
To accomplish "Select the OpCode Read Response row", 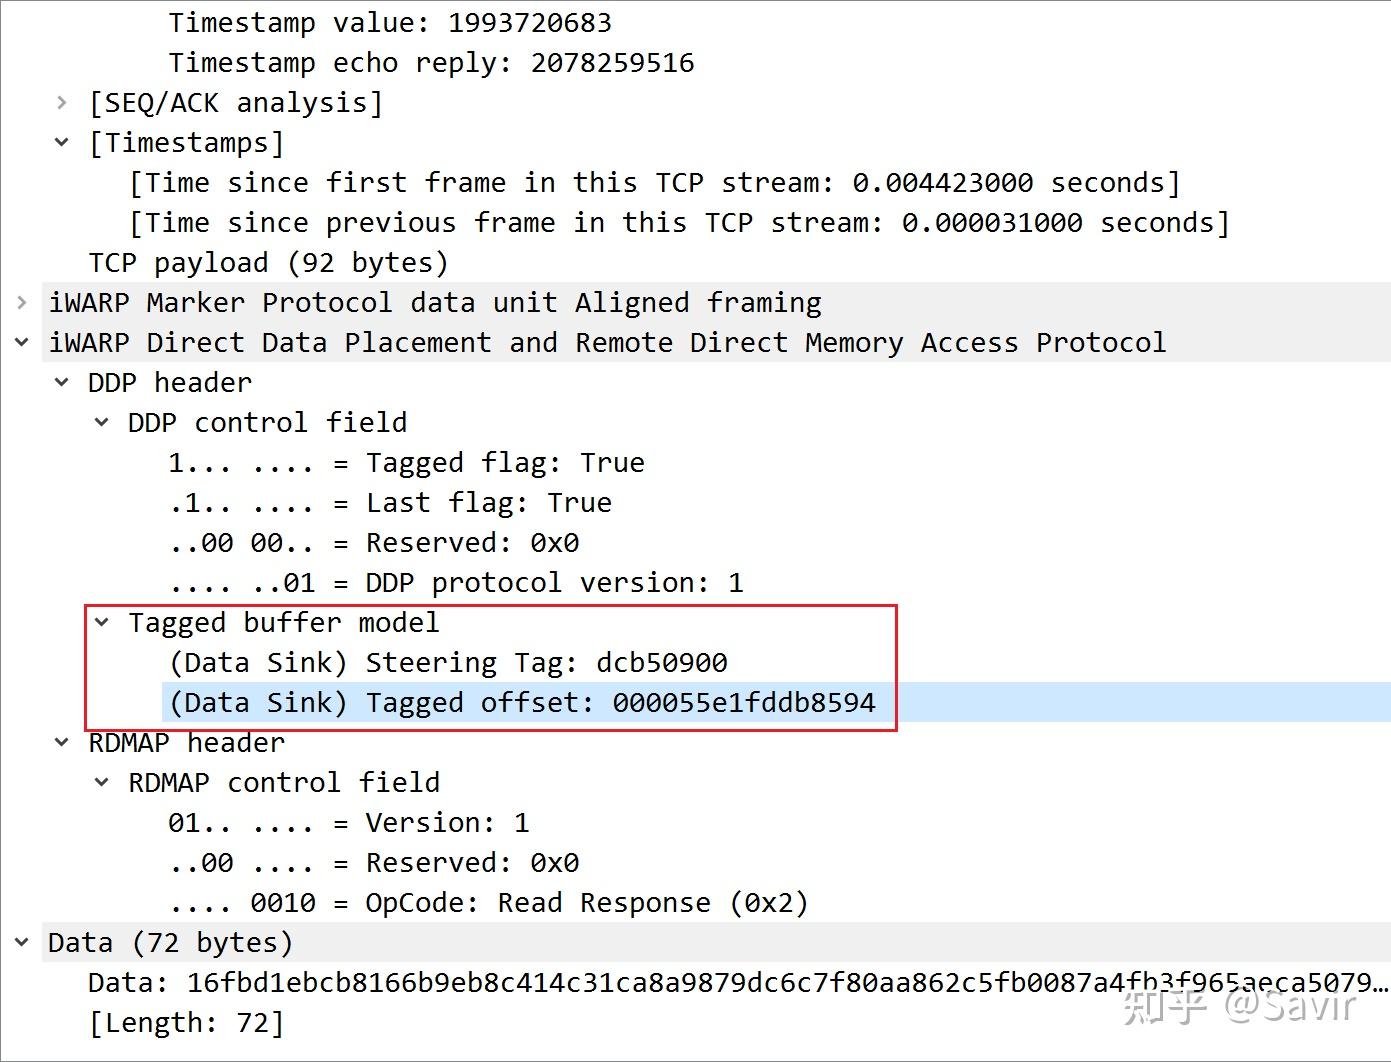I will (490, 901).
